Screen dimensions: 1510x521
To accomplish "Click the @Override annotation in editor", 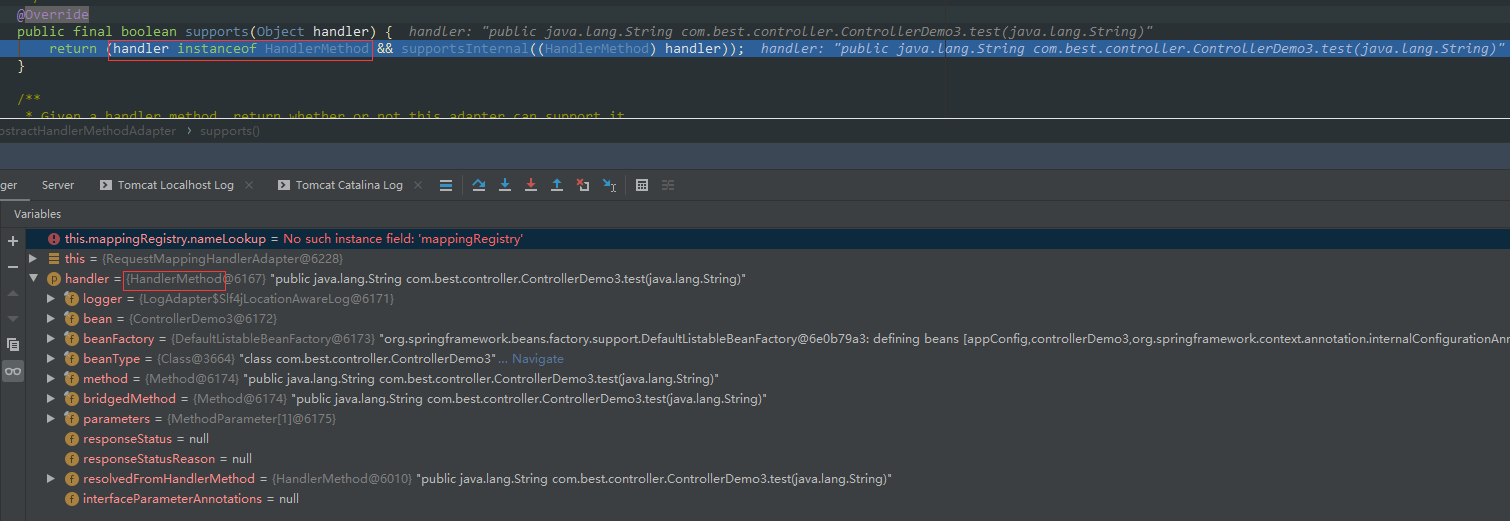I will pos(53,15).
